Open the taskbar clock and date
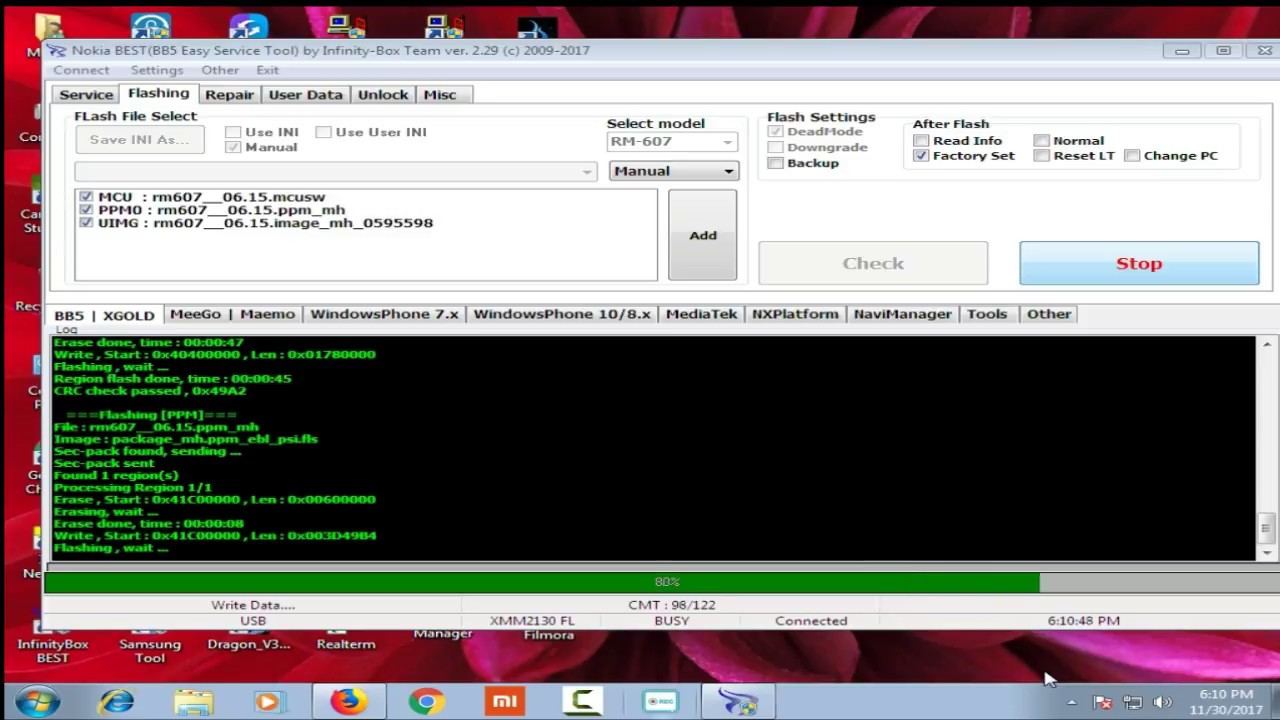 pyautogui.click(x=1226, y=702)
